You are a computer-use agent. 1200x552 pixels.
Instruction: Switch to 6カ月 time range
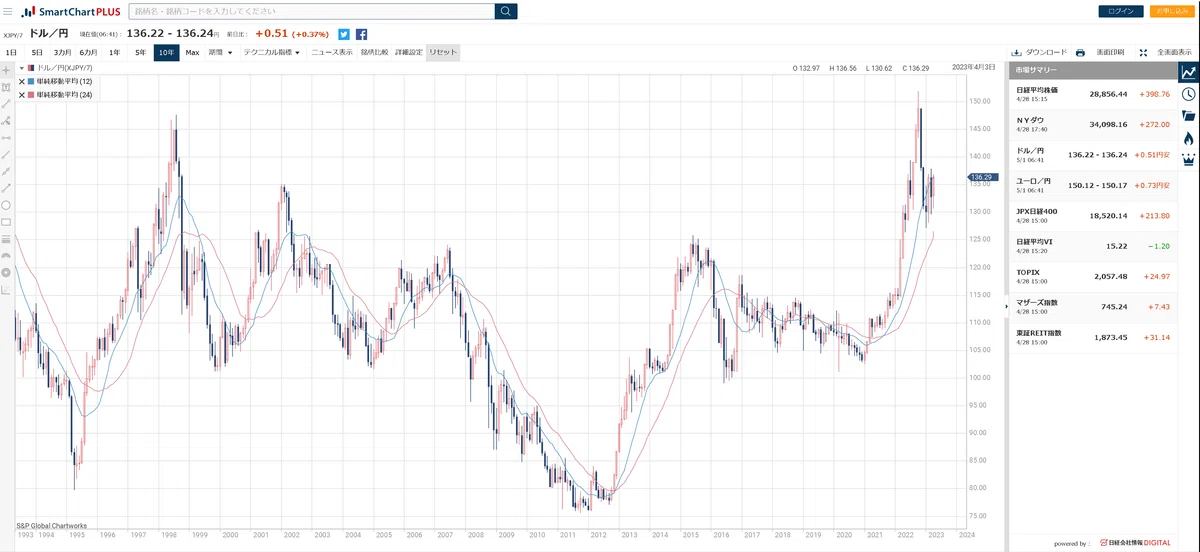tap(88, 52)
